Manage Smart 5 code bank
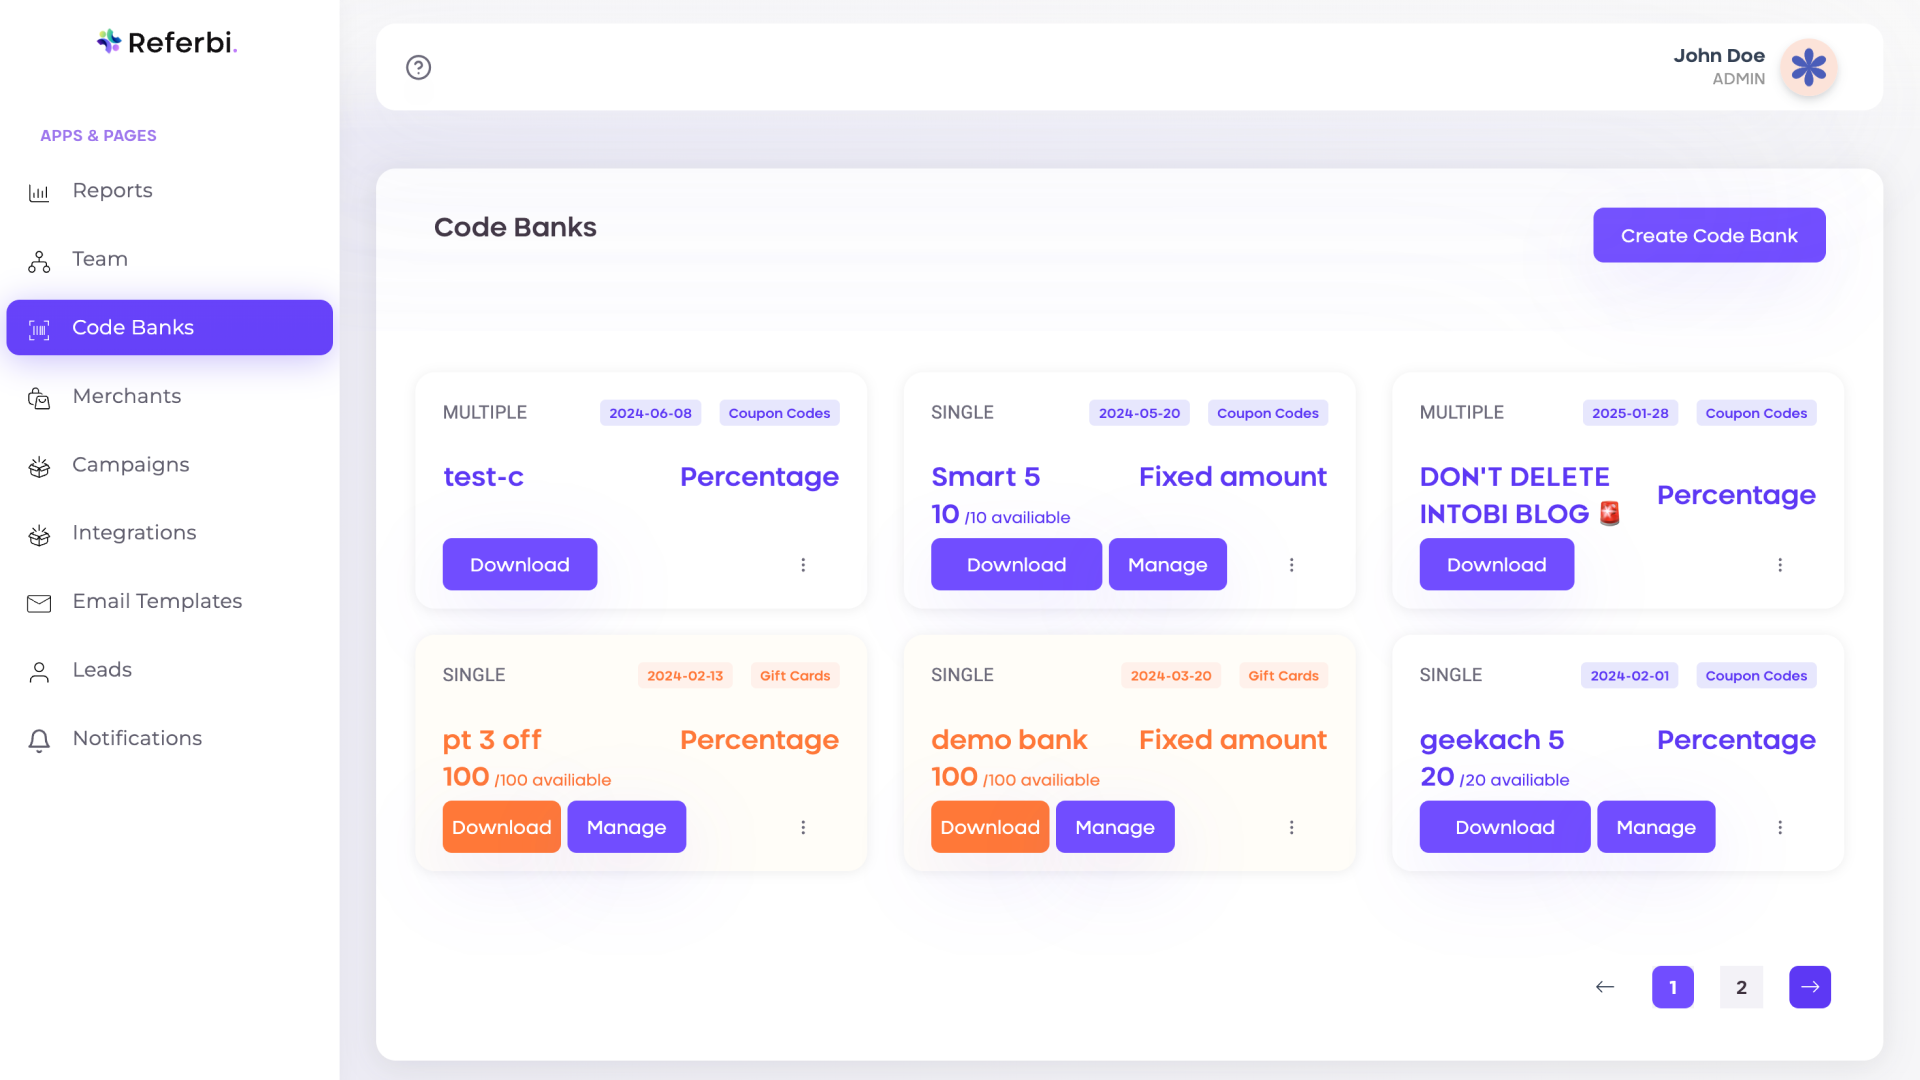 pyautogui.click(x=1167, y=564)
